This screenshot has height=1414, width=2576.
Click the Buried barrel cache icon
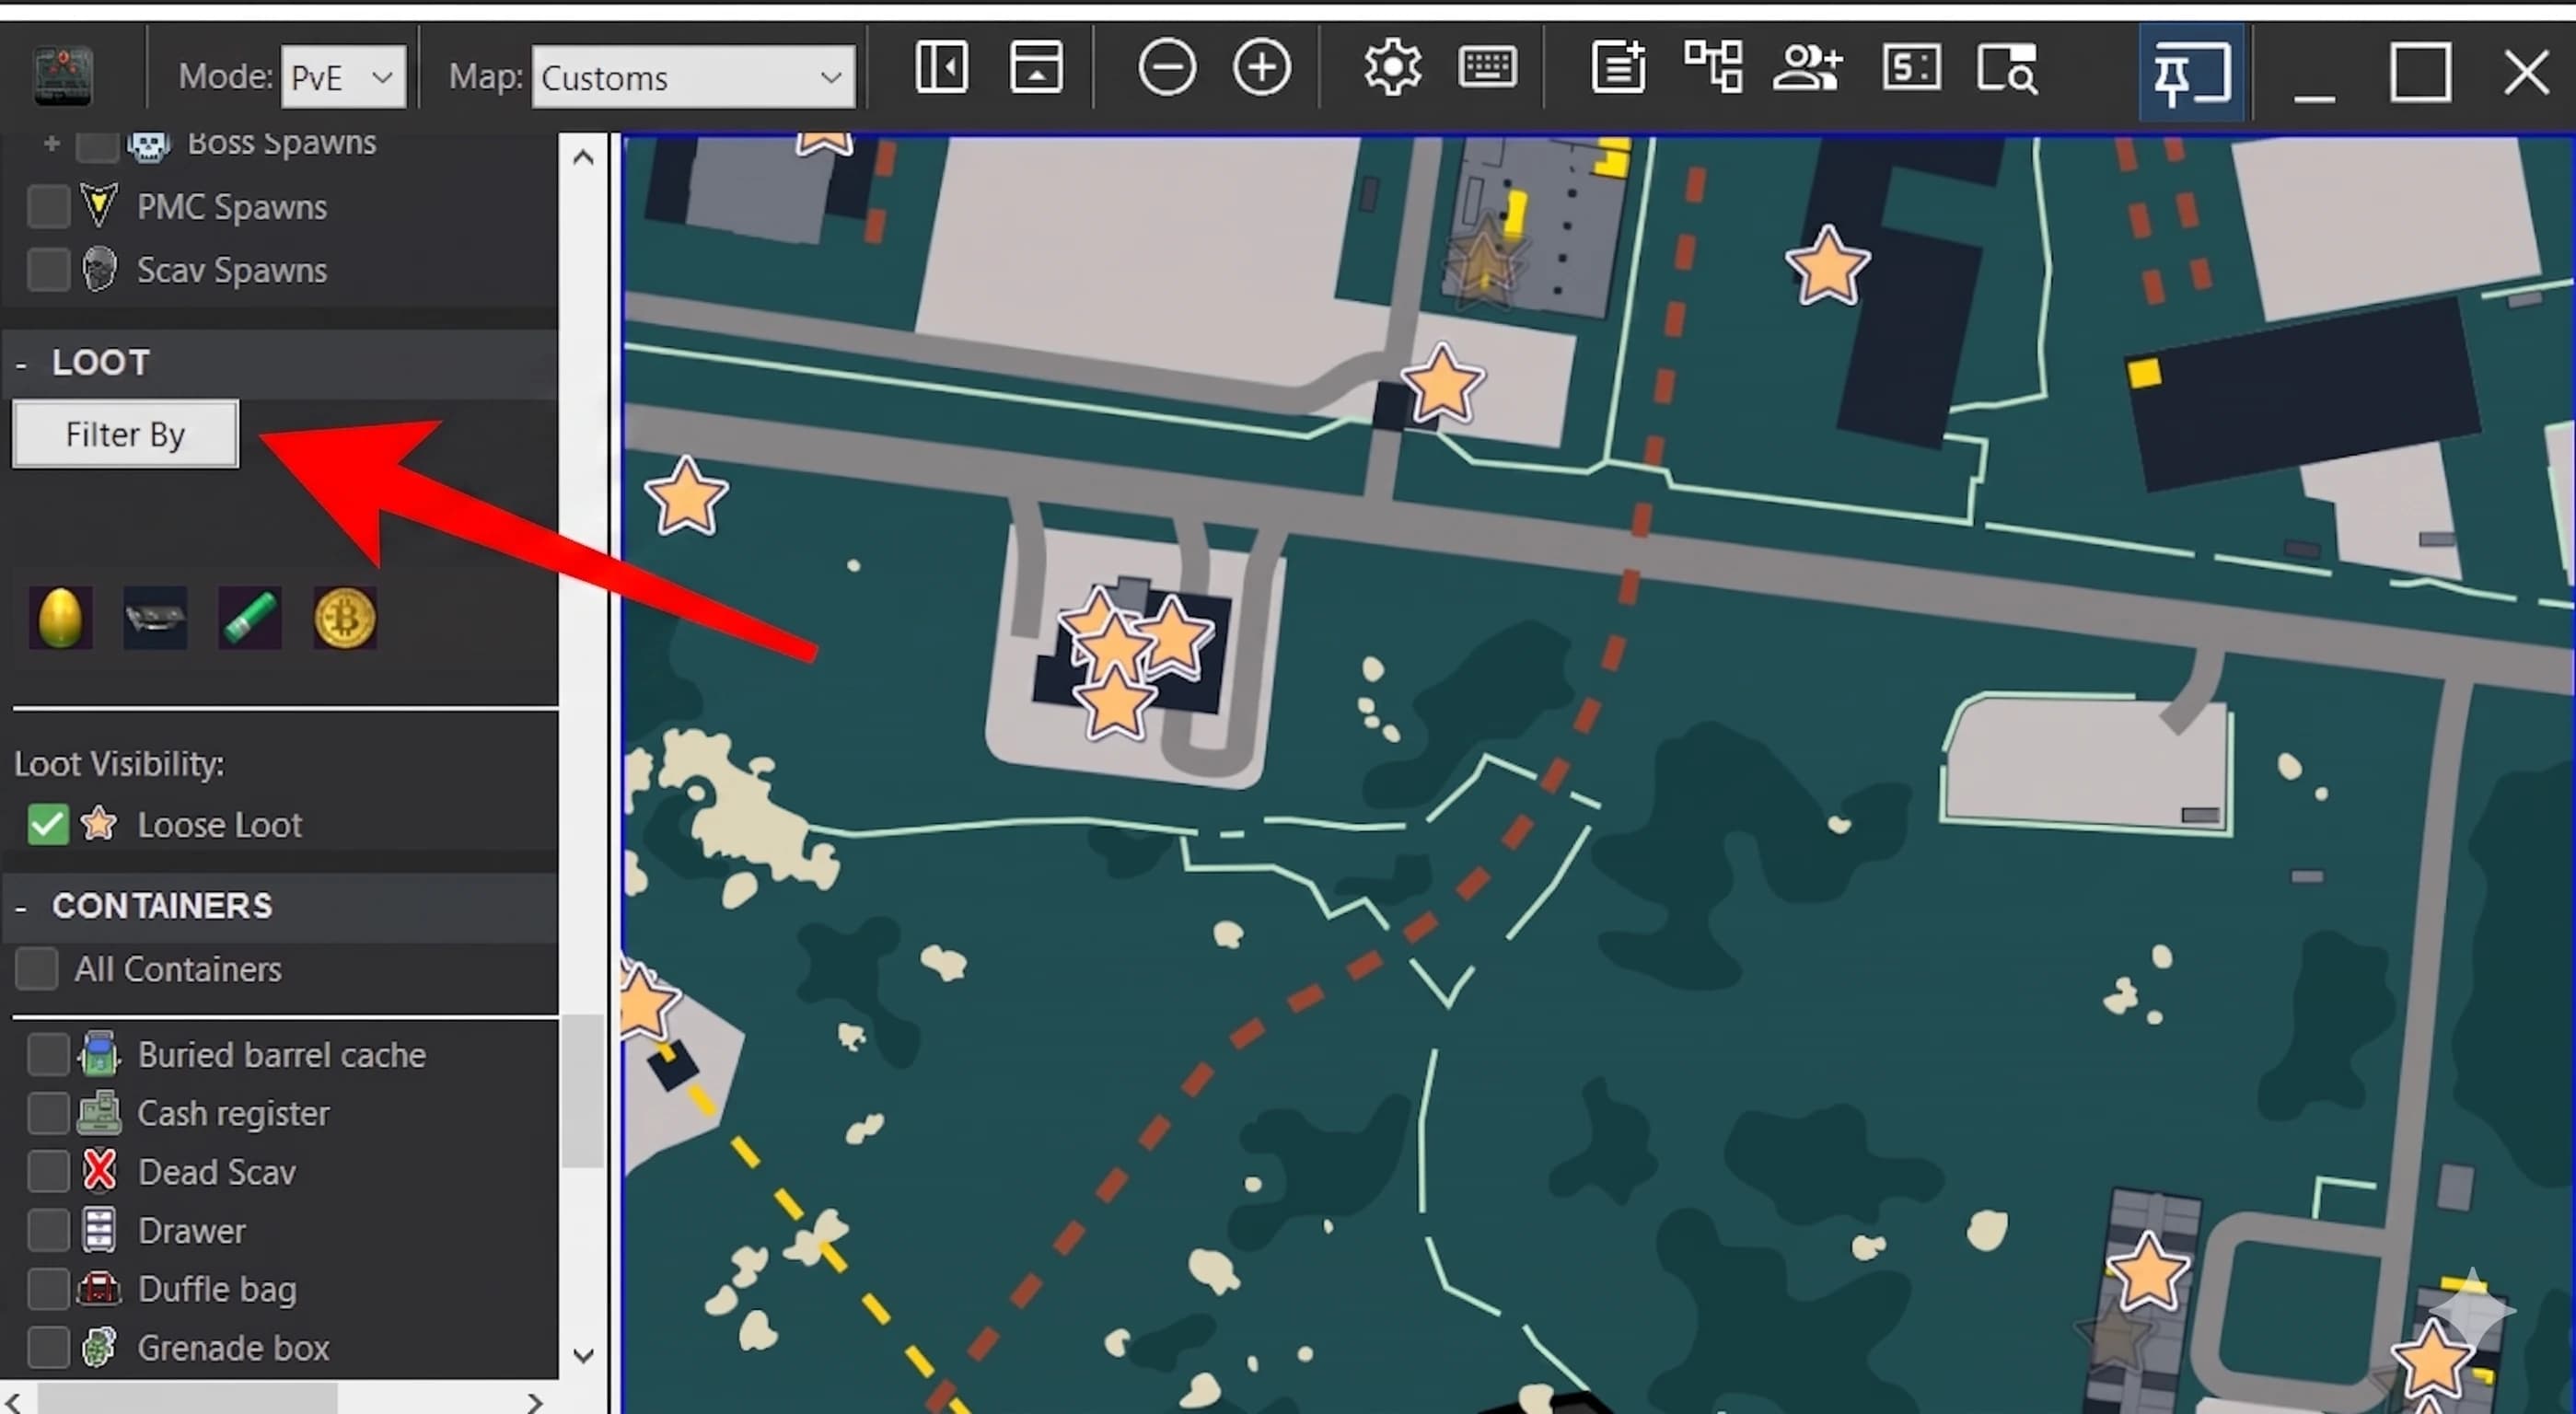99,1054
